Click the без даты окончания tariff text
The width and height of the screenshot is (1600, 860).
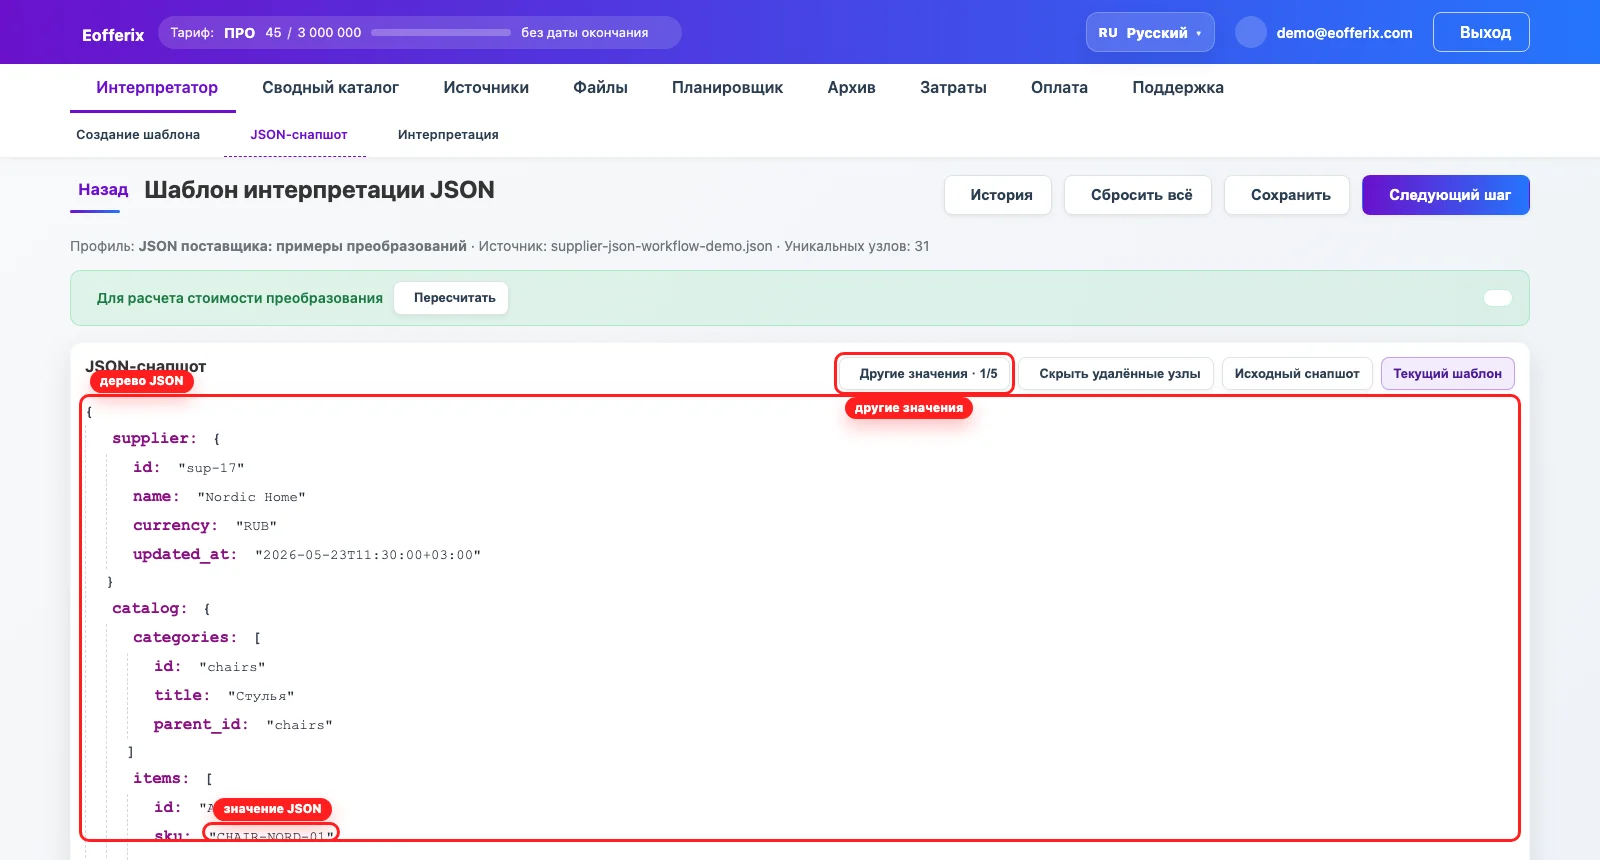click(x=584, y=33)
